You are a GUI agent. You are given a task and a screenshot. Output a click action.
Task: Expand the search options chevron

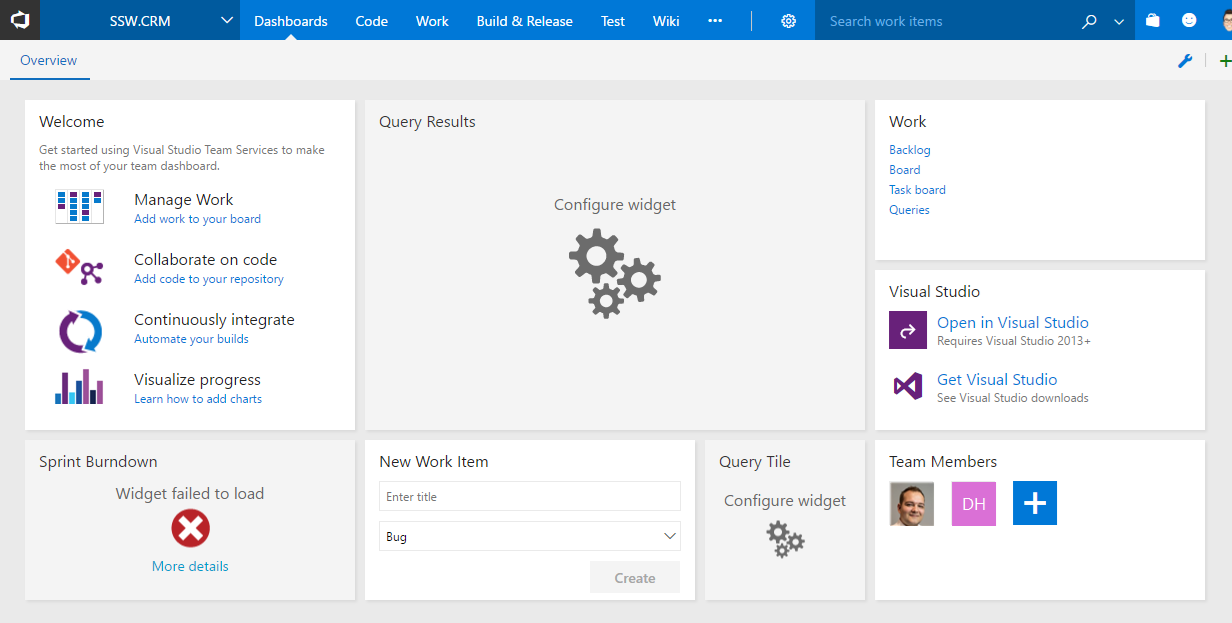pyautogui.click(x=1118, y=21)
